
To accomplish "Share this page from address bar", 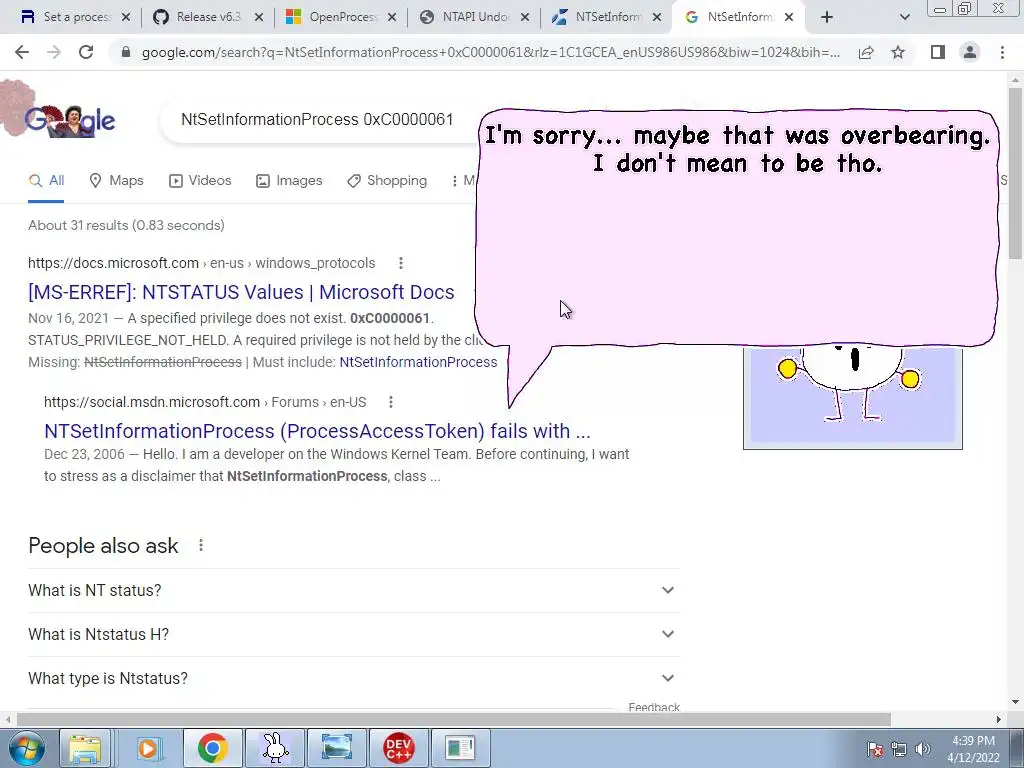I will click(866, 52).
